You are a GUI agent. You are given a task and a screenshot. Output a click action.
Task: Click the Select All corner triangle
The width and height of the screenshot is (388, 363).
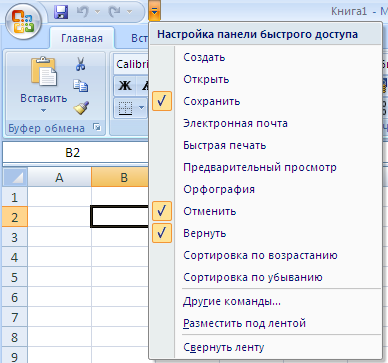pos(15,177)
